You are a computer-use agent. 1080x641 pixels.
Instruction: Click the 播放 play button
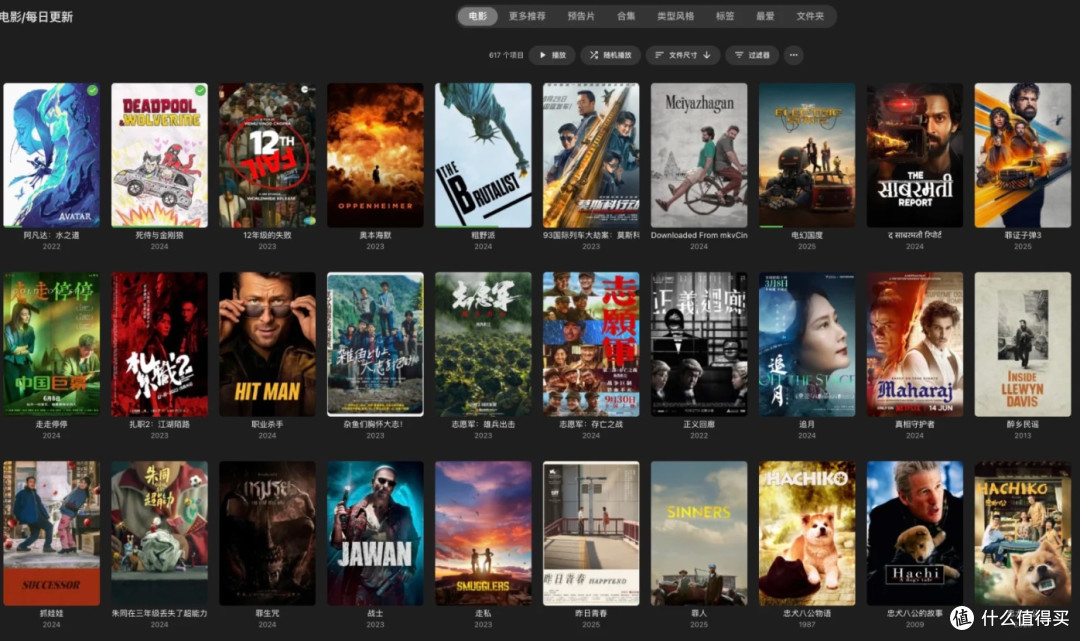point(552,55)
